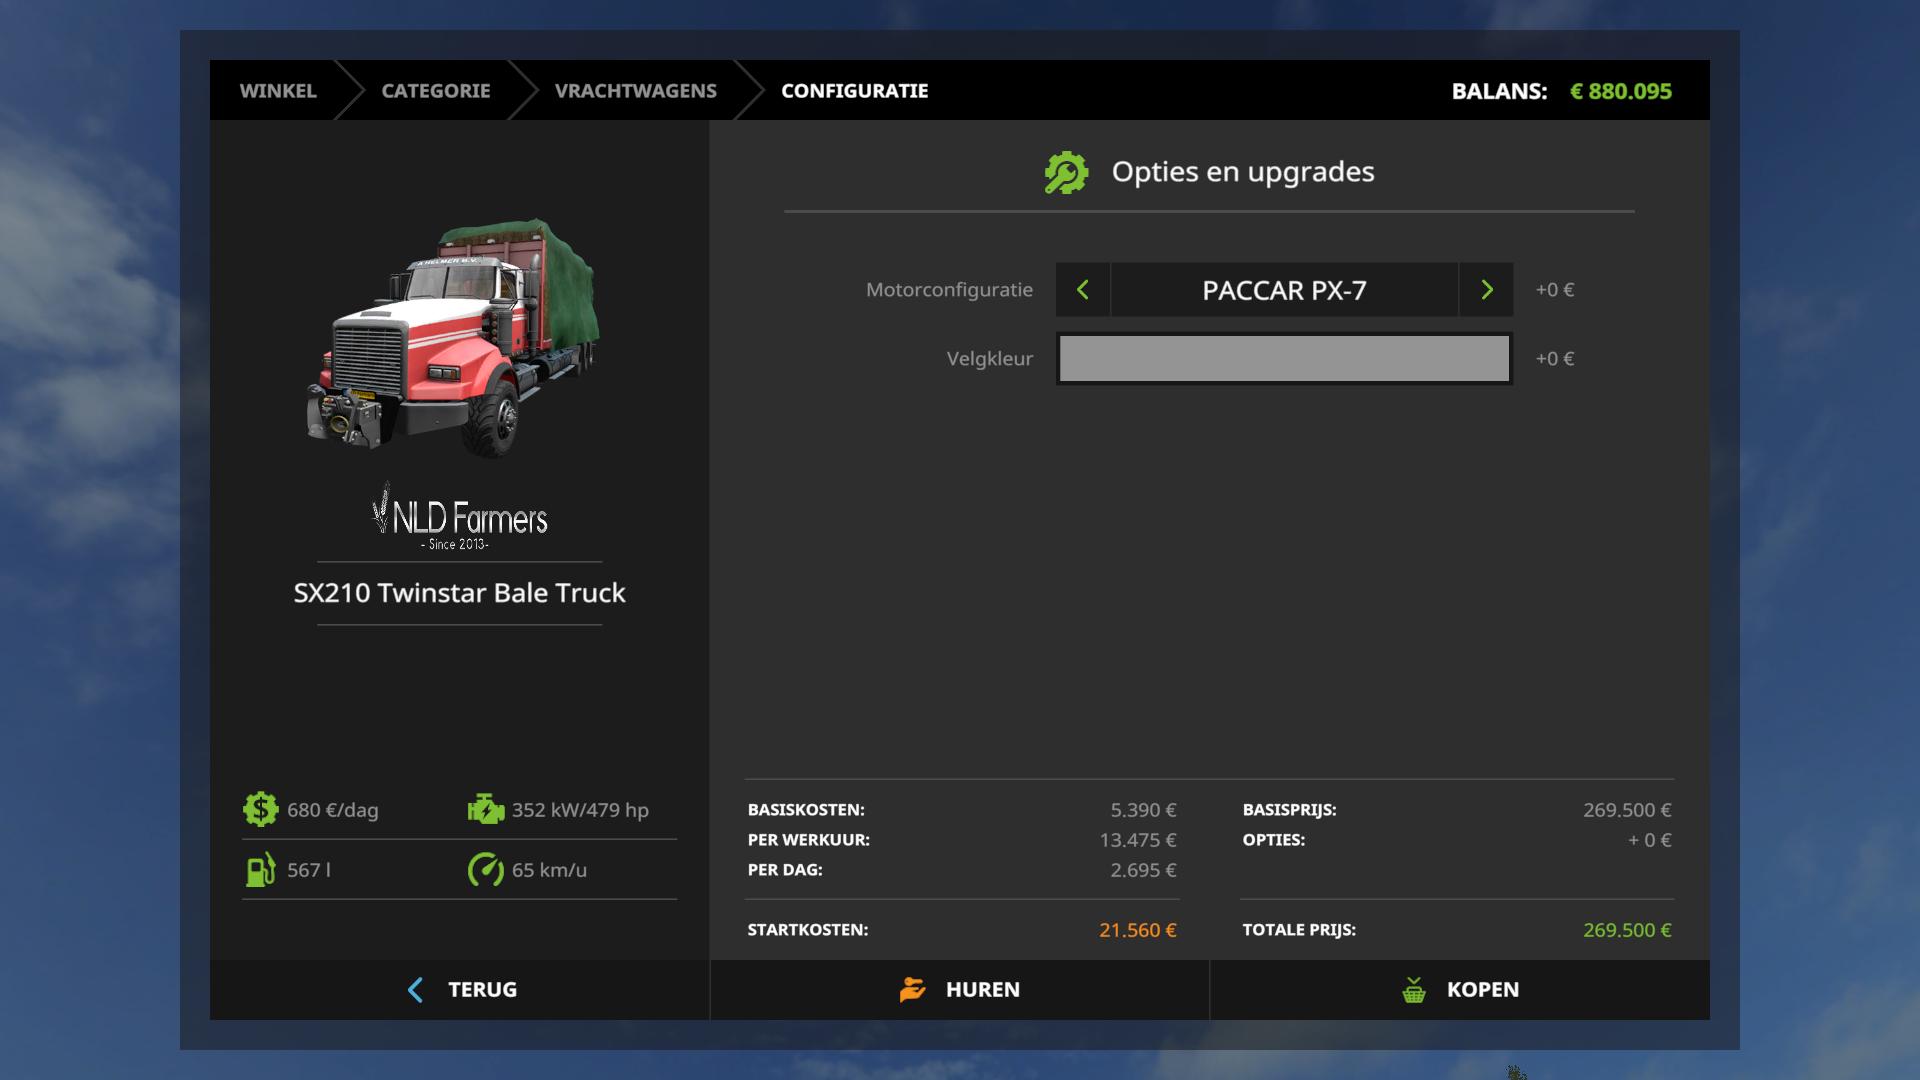Click the green wrench gear options icon
Image resolution: width=1920 pixels, height=1080 pixels.
click(1066, 172)
